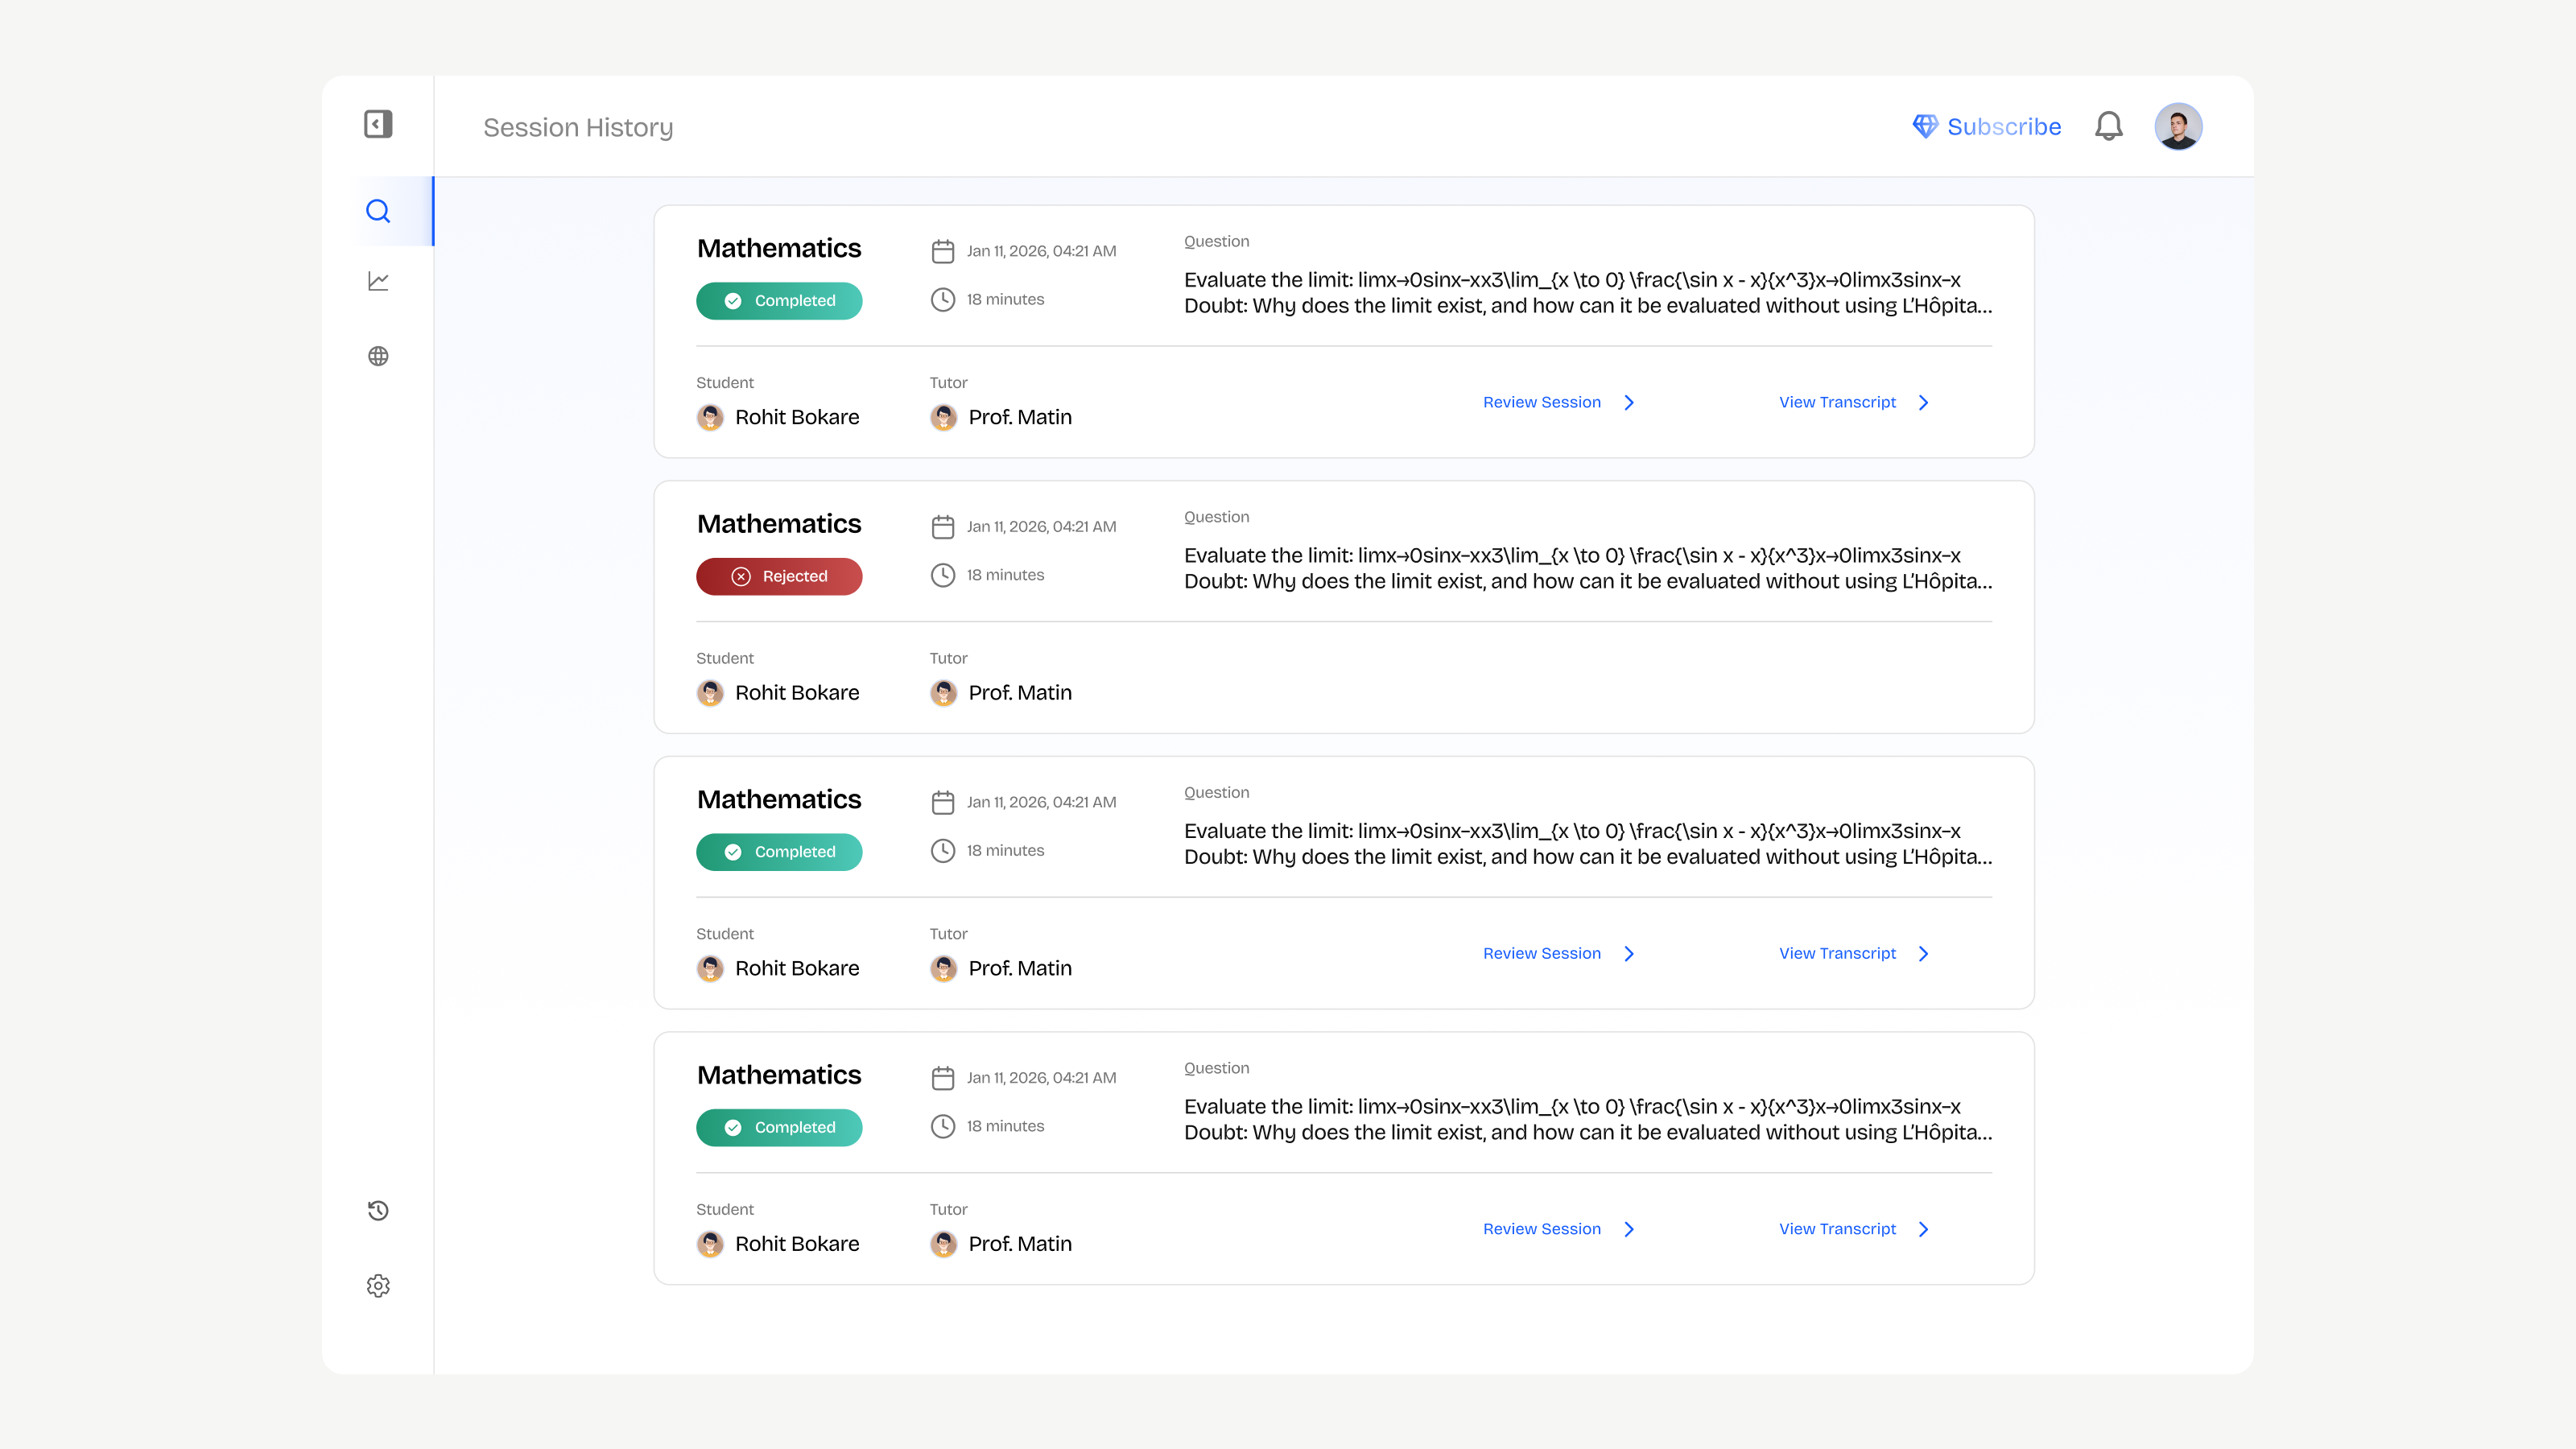Open settings gear in sidebar
Image resolution: width=2576 pixels, height=1449 pixels.
coord(378,1286)
